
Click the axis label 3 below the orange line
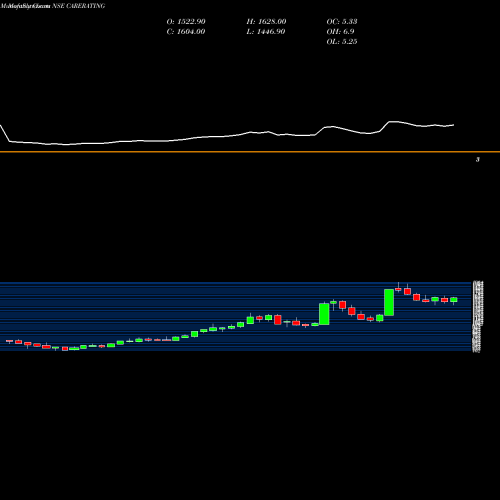[478, 160]
